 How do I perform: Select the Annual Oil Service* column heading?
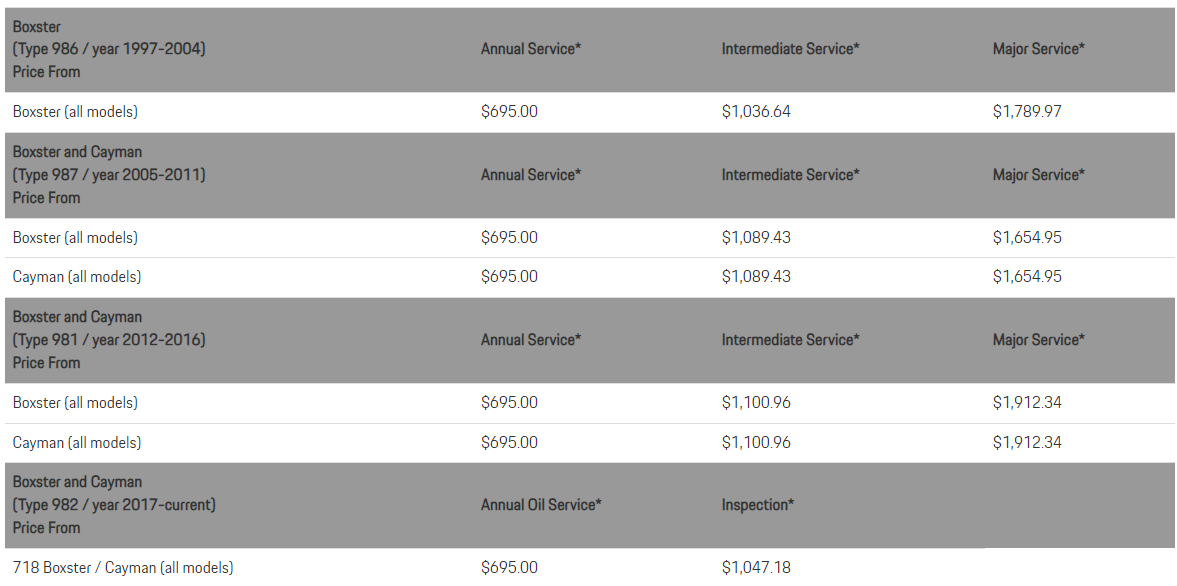(541, 505)
